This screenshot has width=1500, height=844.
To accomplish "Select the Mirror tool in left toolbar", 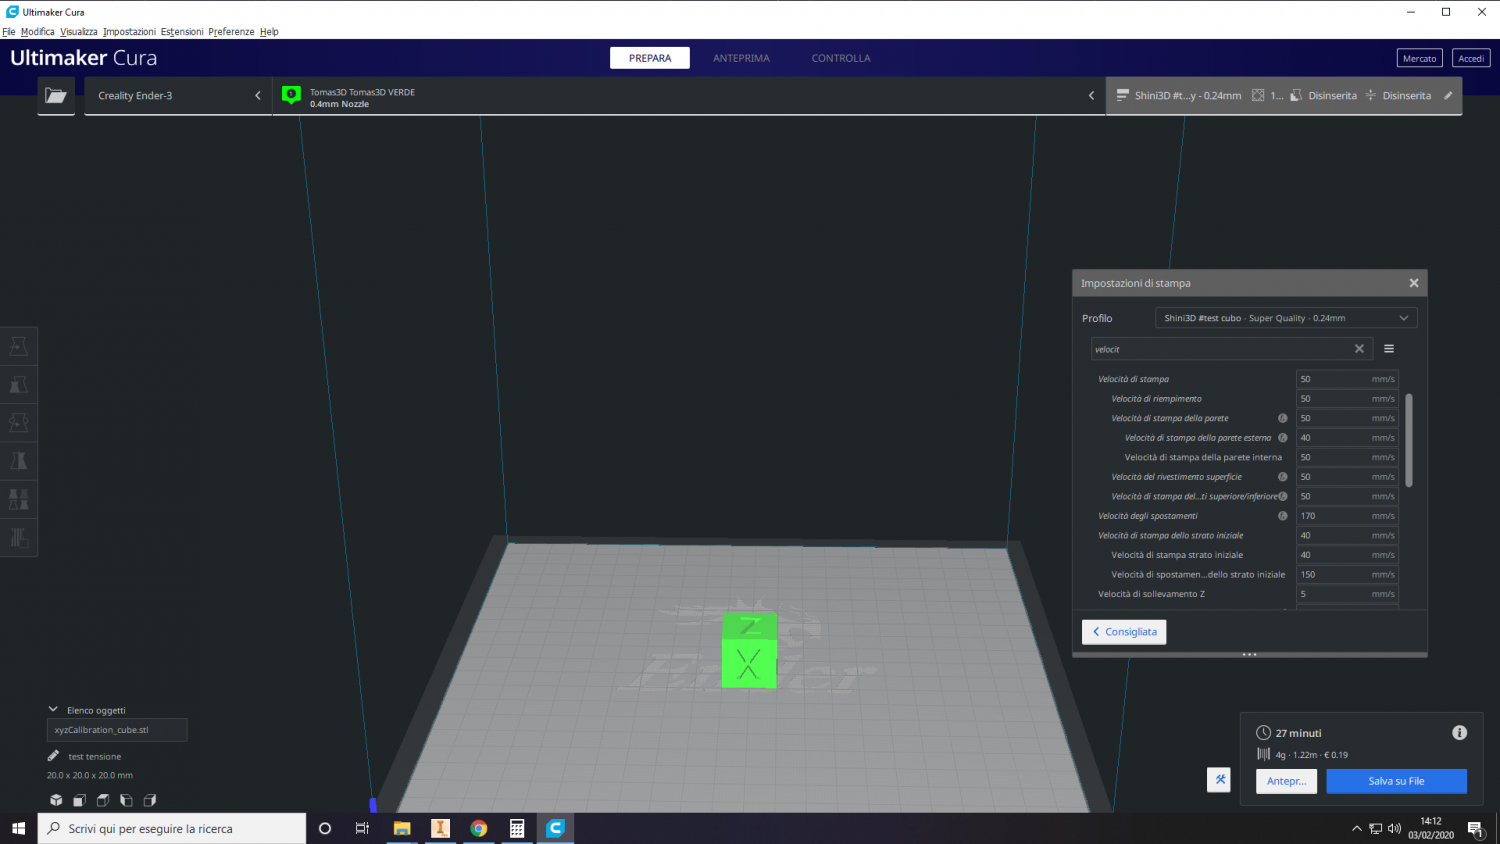I will (19, 460).
